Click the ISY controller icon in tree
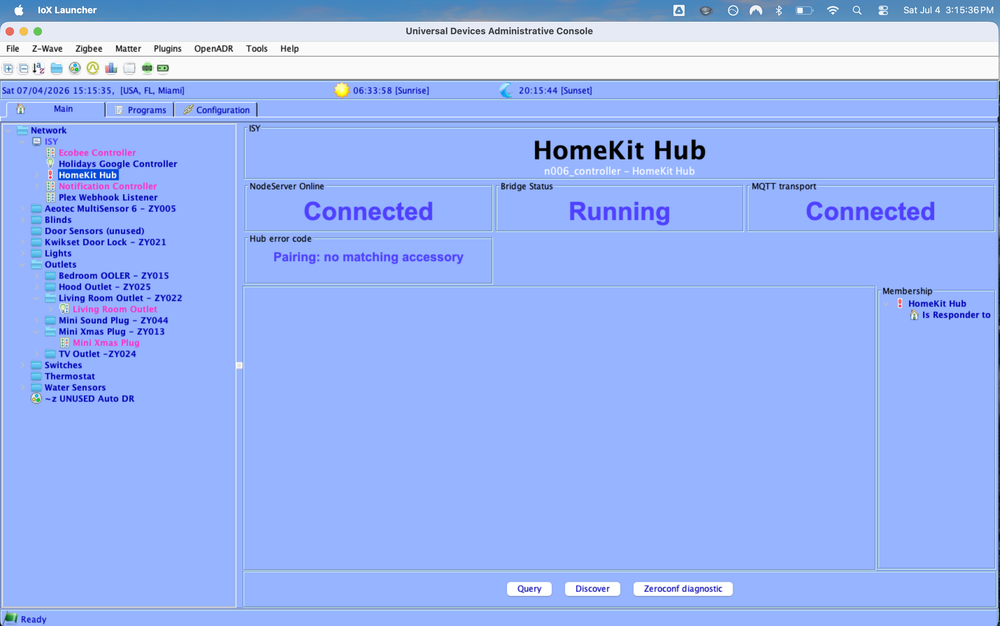 tap(36, 142)
